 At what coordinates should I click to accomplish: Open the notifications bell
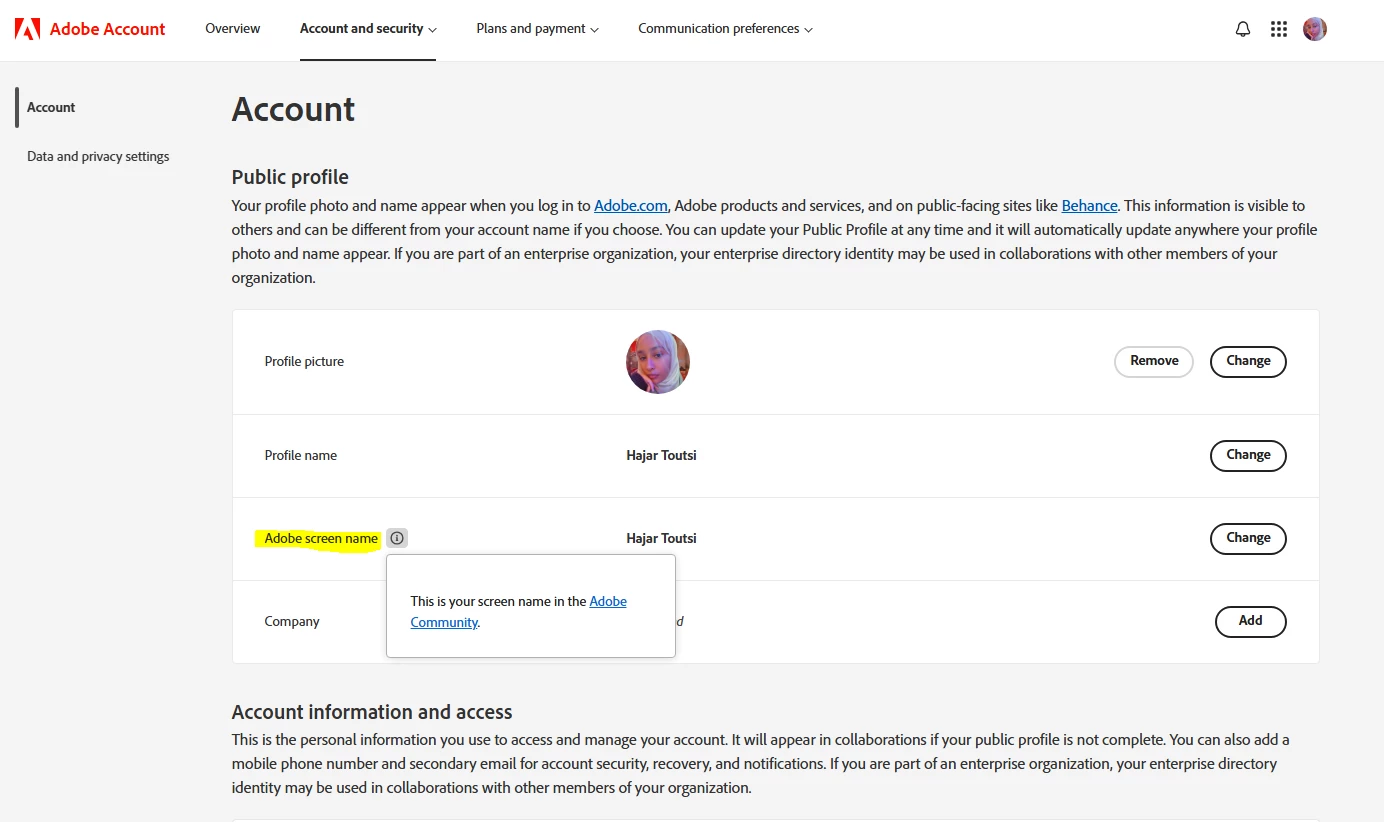[1243, 29]
